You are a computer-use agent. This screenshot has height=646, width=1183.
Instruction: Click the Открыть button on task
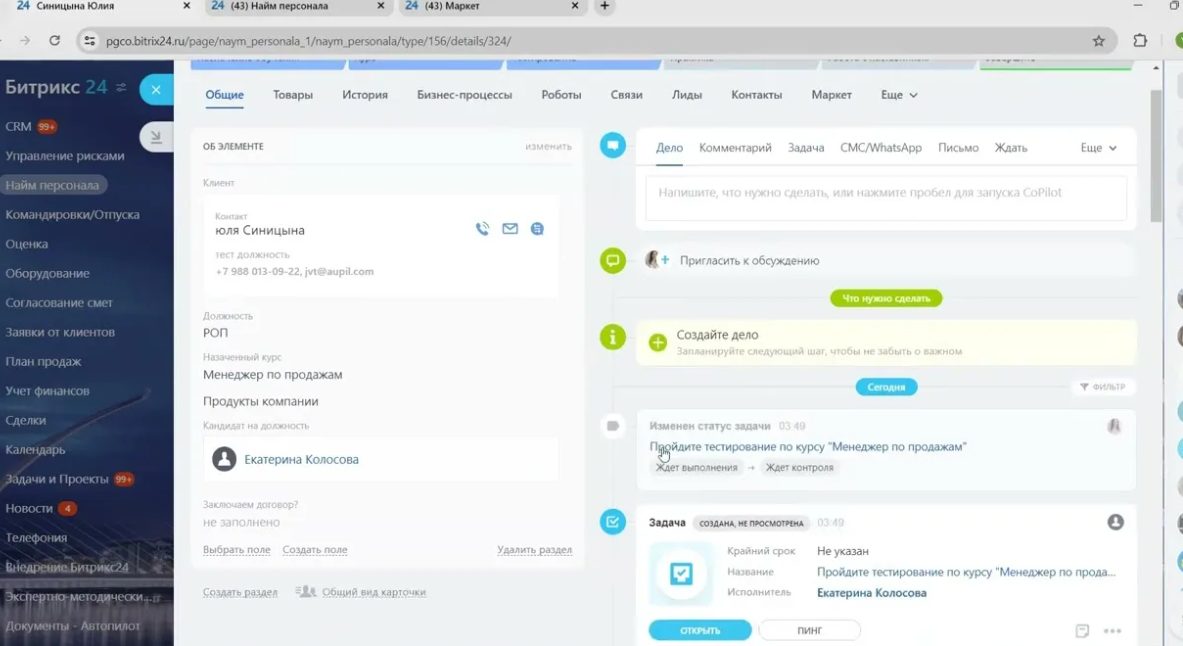pyautogui.click(x=699, y=630)
